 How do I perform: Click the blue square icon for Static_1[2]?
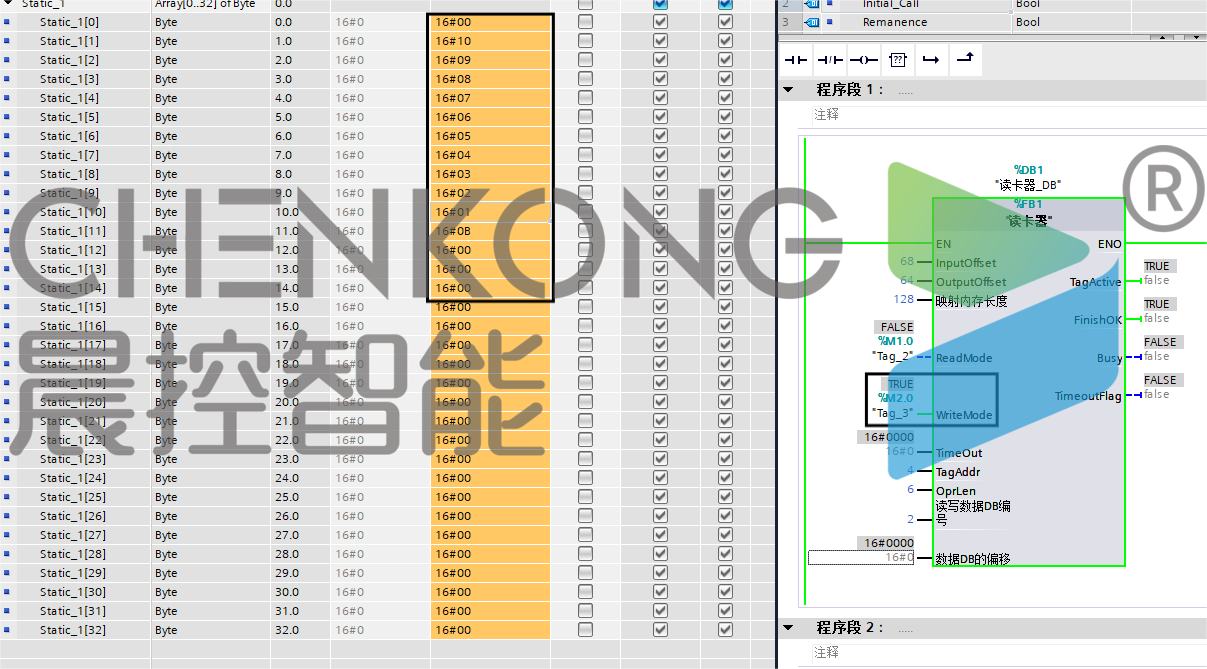pyautogui.click(x=7, y=60)
